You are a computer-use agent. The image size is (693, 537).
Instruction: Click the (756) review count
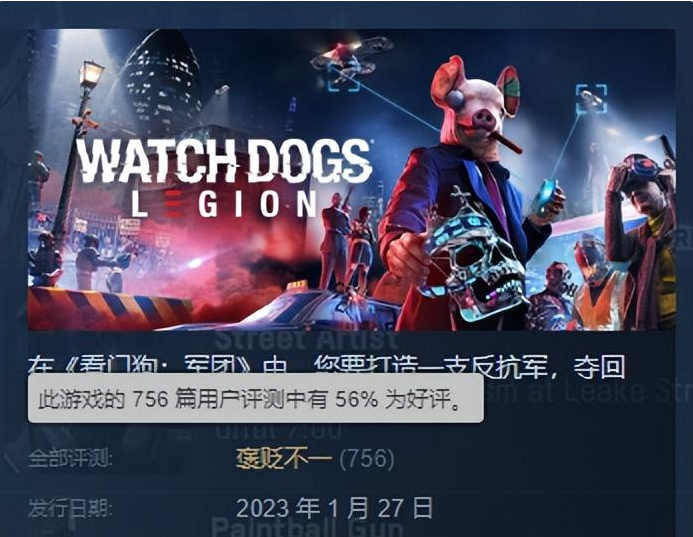point(367,459)
